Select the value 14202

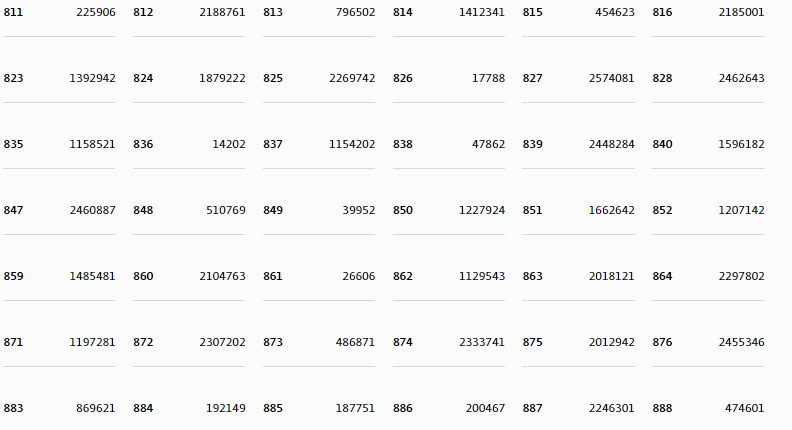tap(229, 145)
